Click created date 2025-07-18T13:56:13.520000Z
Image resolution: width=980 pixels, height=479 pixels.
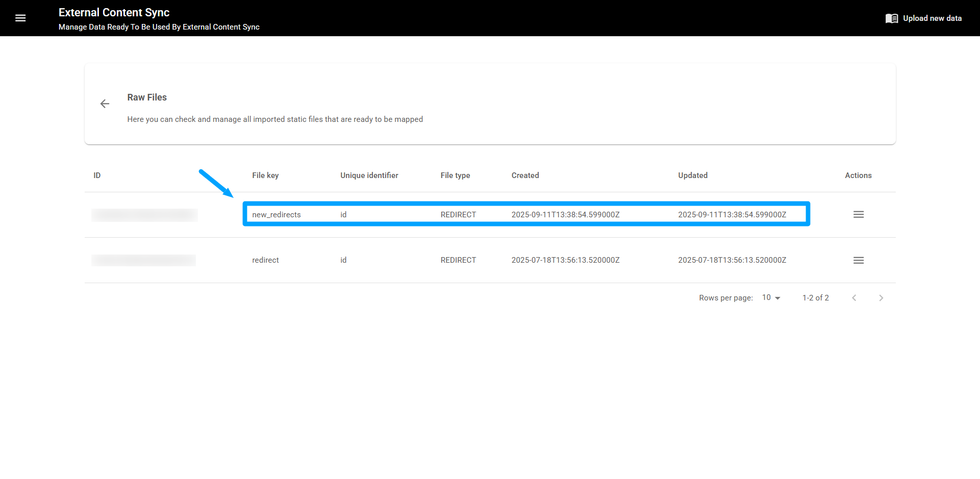tap(566, 260)
